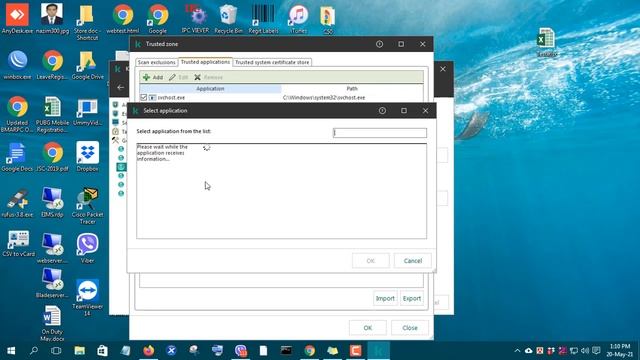The width and height of the screenshot is (640, 360).
Task: Open the notification center icon
Action: pos(596,351)
